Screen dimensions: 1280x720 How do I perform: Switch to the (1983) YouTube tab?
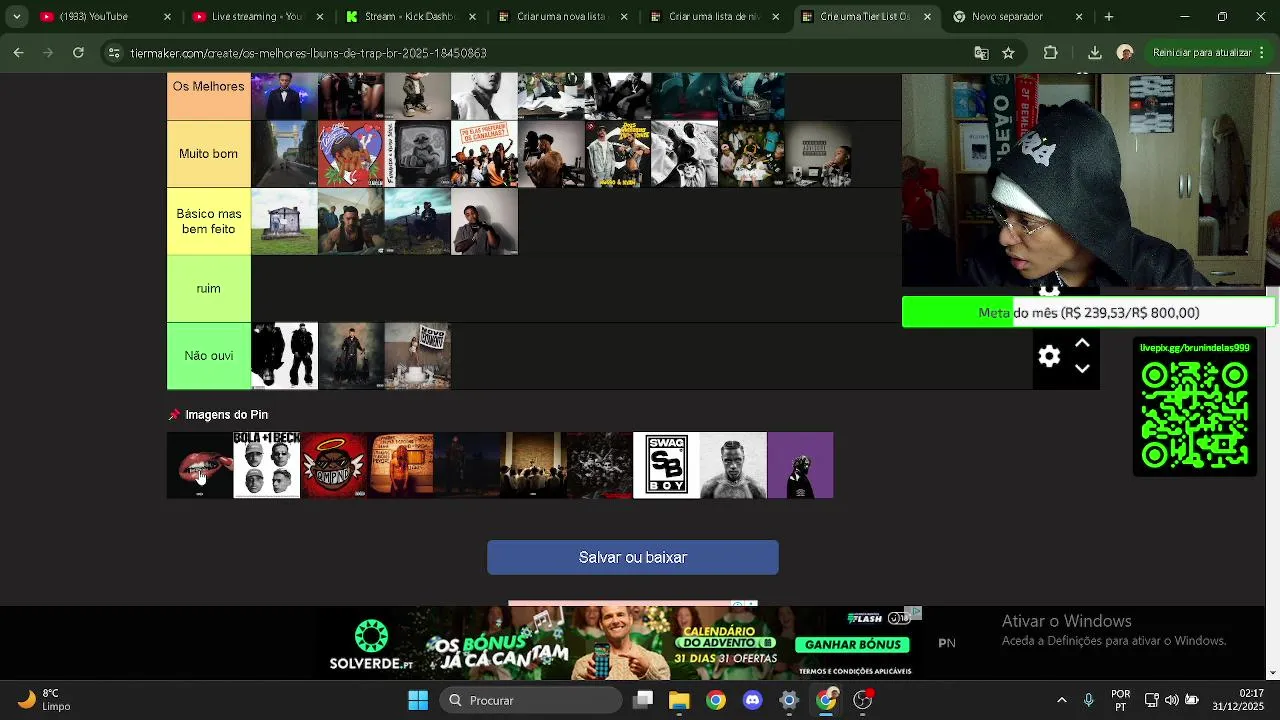[x=105, y=16]
